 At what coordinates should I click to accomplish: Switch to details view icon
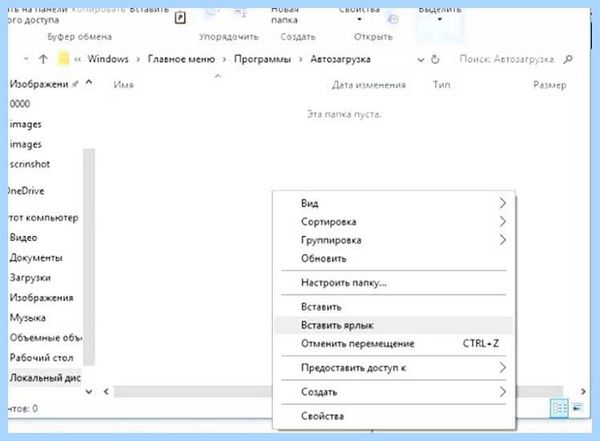pyautogui.click(x=559, y=408)
